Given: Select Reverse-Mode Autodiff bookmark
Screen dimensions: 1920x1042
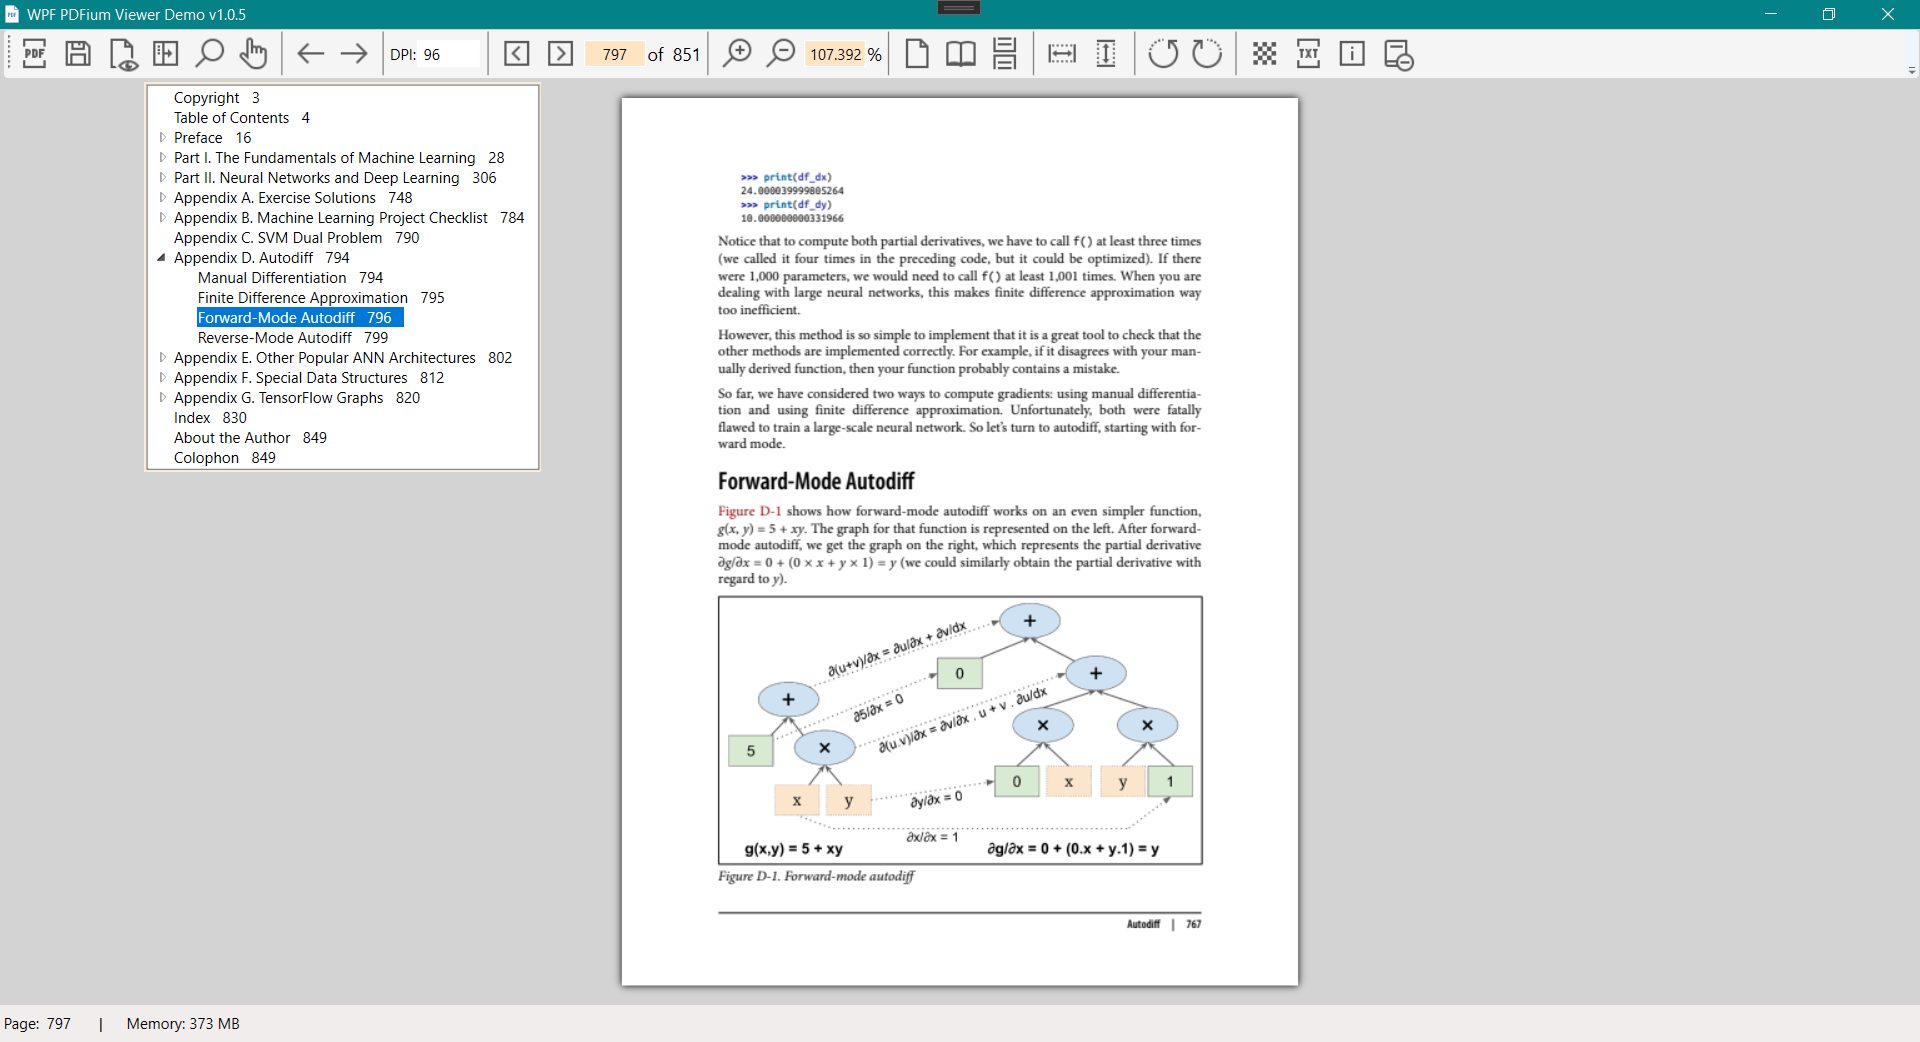Looking at the screenshot, I should tap(293, 338).
